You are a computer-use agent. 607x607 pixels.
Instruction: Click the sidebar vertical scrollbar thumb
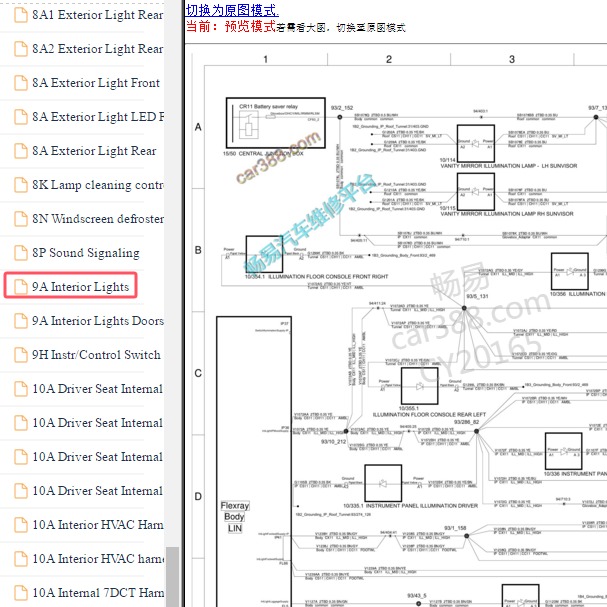point(172,577)
